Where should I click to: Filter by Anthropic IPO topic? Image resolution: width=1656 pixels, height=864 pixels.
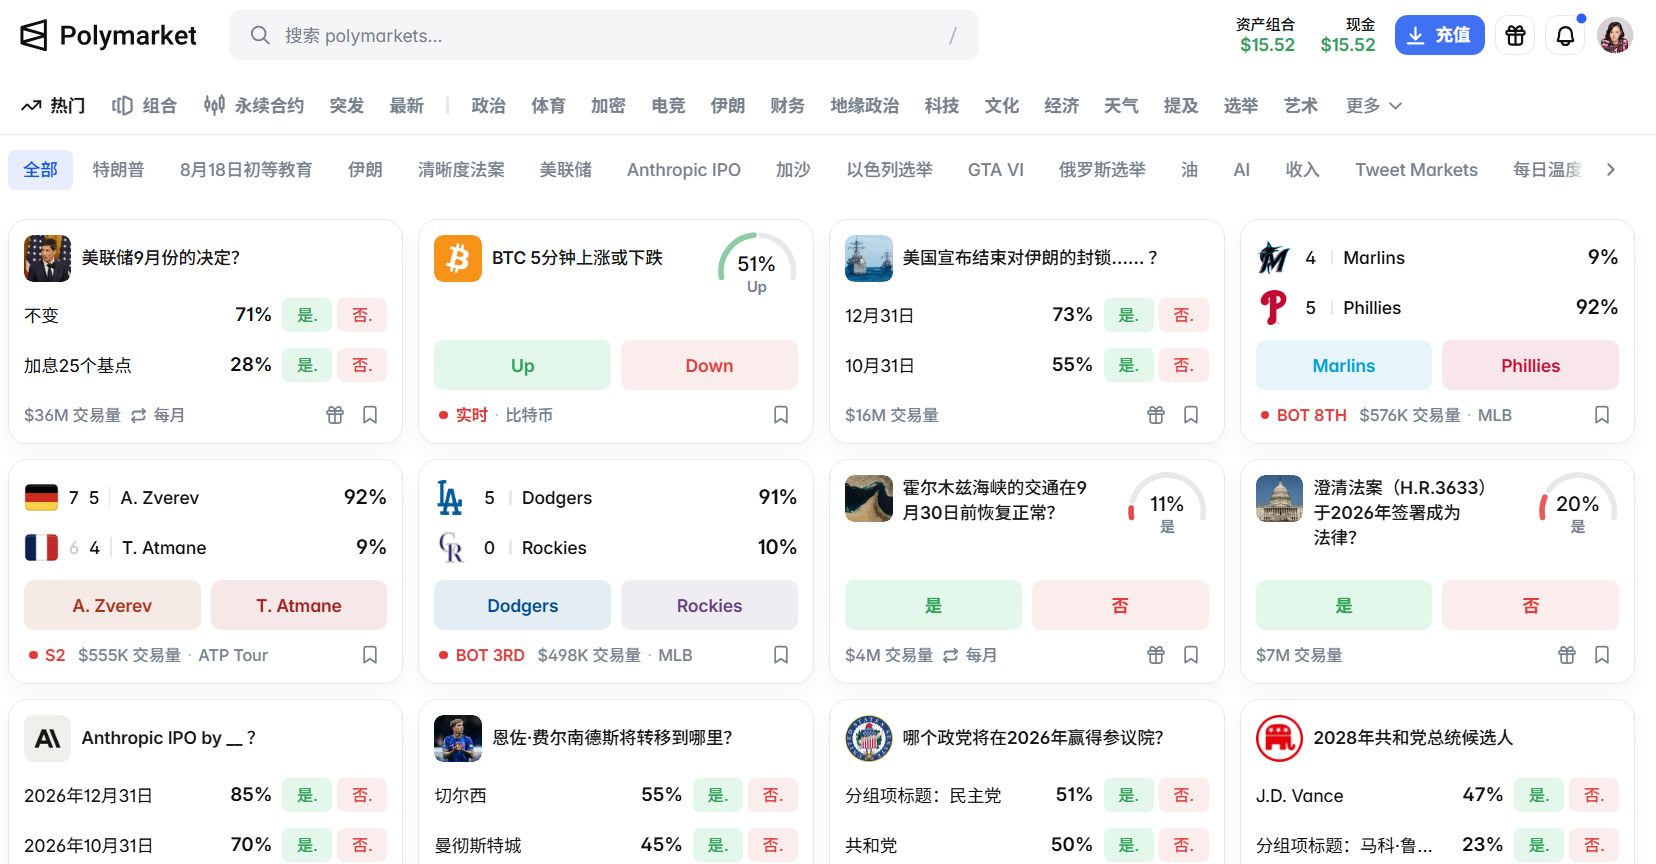click(684, 170)
